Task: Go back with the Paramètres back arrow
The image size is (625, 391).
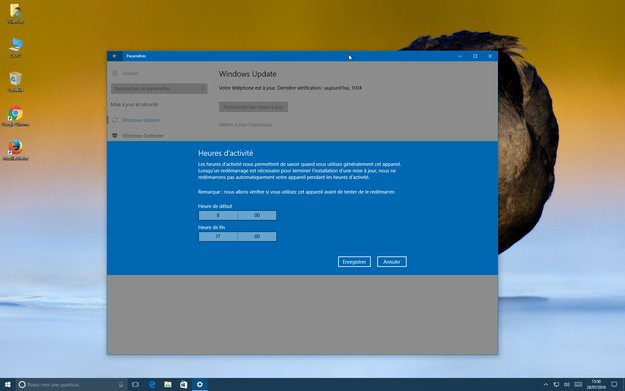Action: click(115, 56)
